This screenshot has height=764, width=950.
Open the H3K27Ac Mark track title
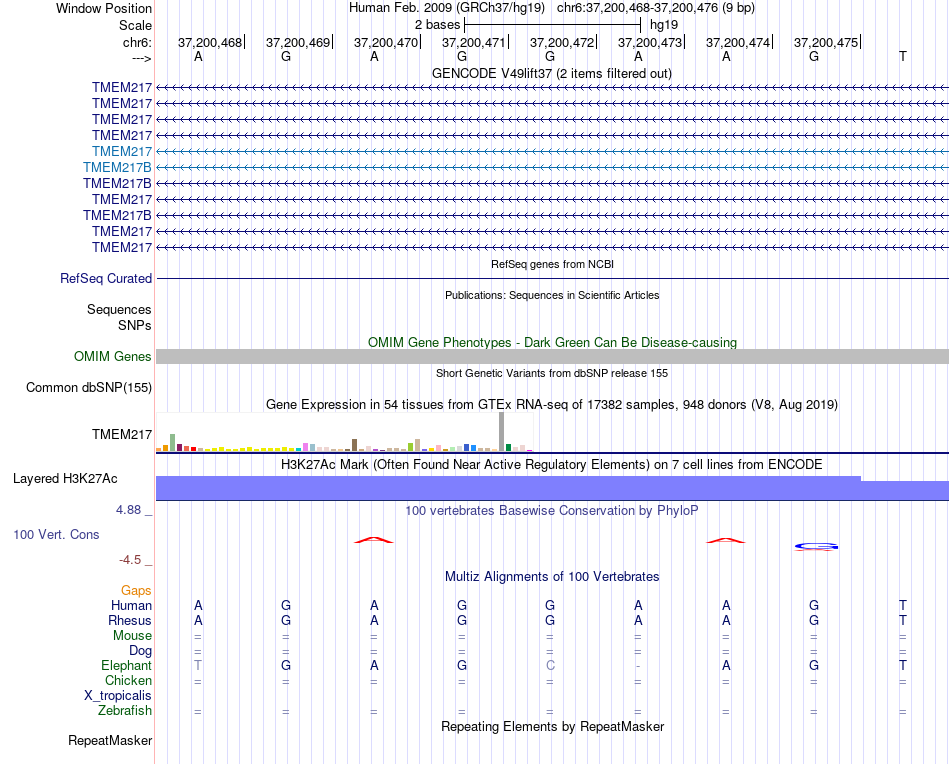pyautogui.click(x=552, y=465)
